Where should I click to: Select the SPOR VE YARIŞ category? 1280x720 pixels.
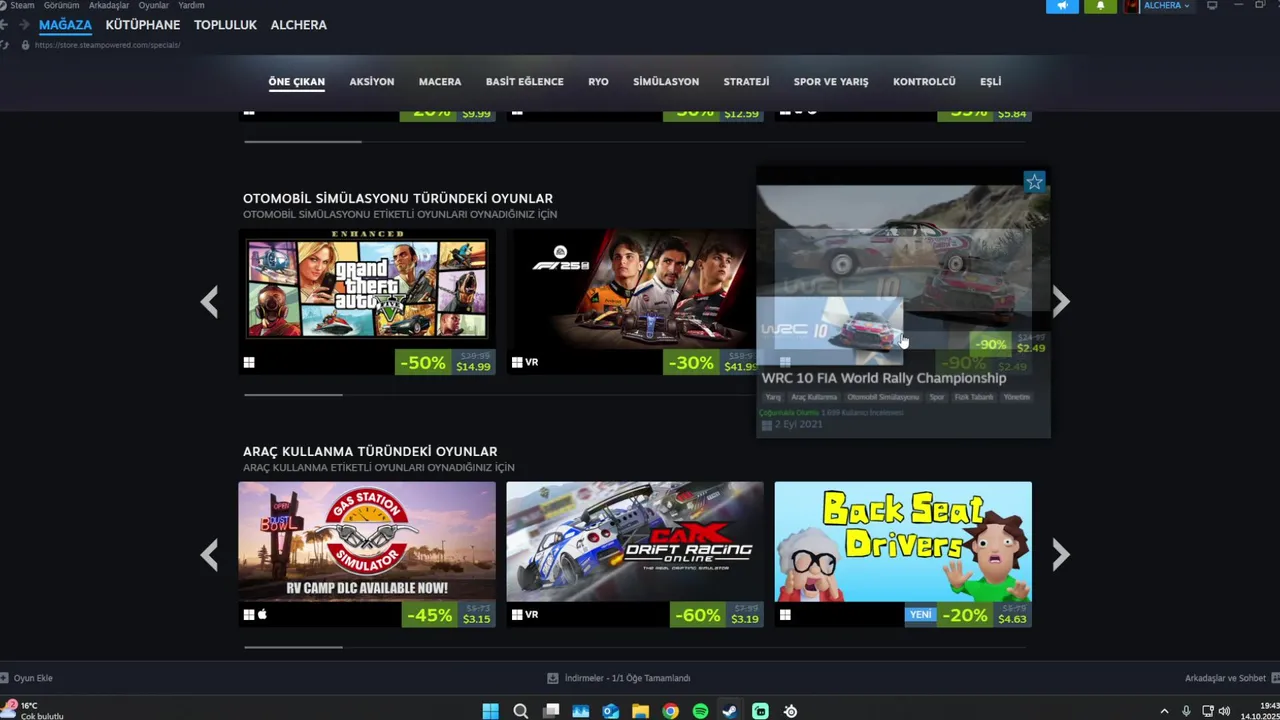tap(831, 82)
